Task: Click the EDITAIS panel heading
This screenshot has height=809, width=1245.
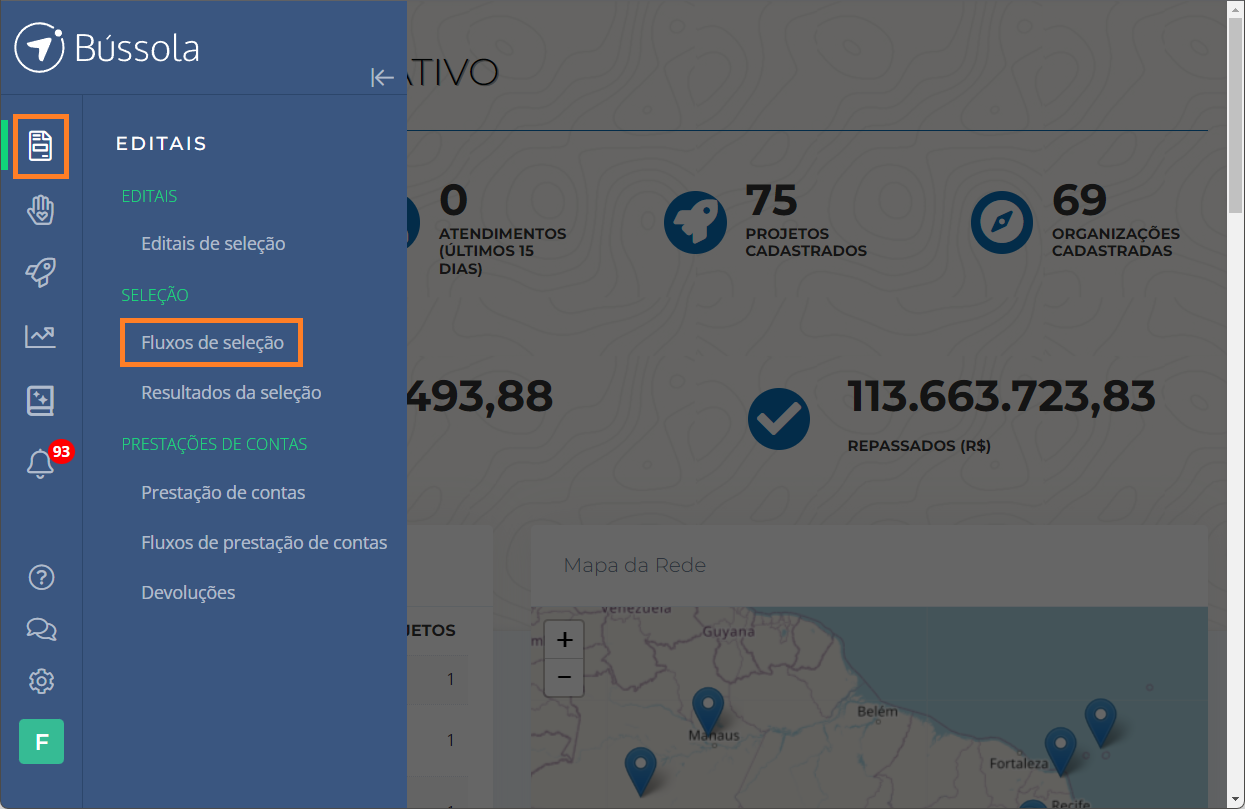Action: [x=161, y=144]
